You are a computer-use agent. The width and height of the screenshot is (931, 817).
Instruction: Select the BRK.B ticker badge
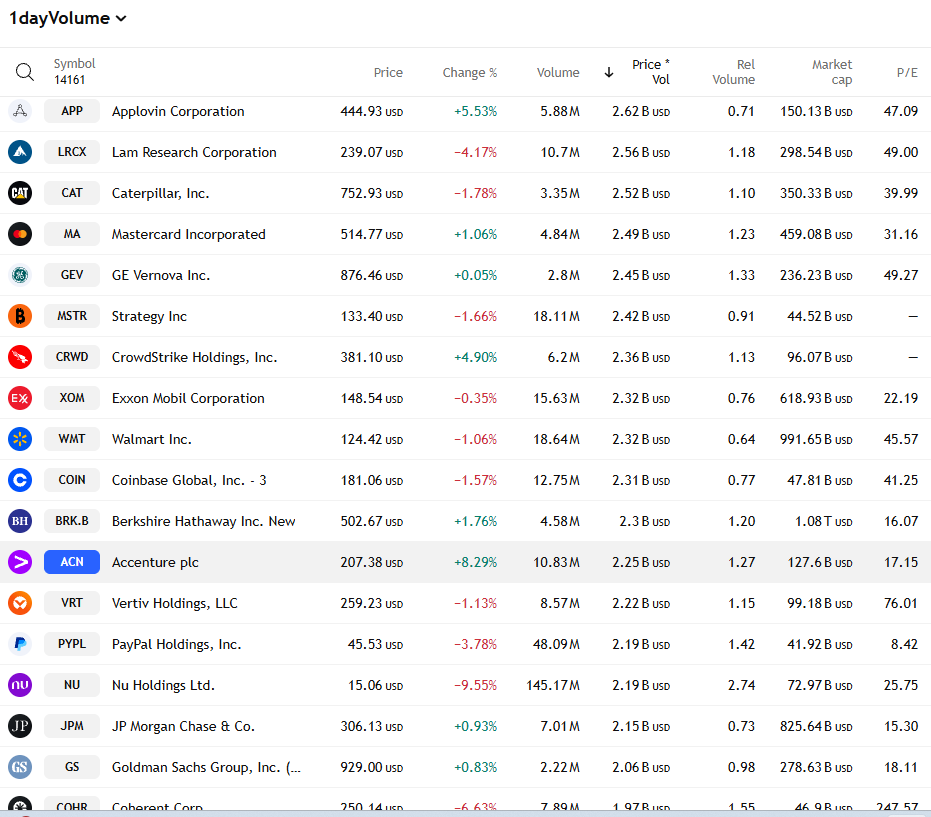click(x=72, y=521)
